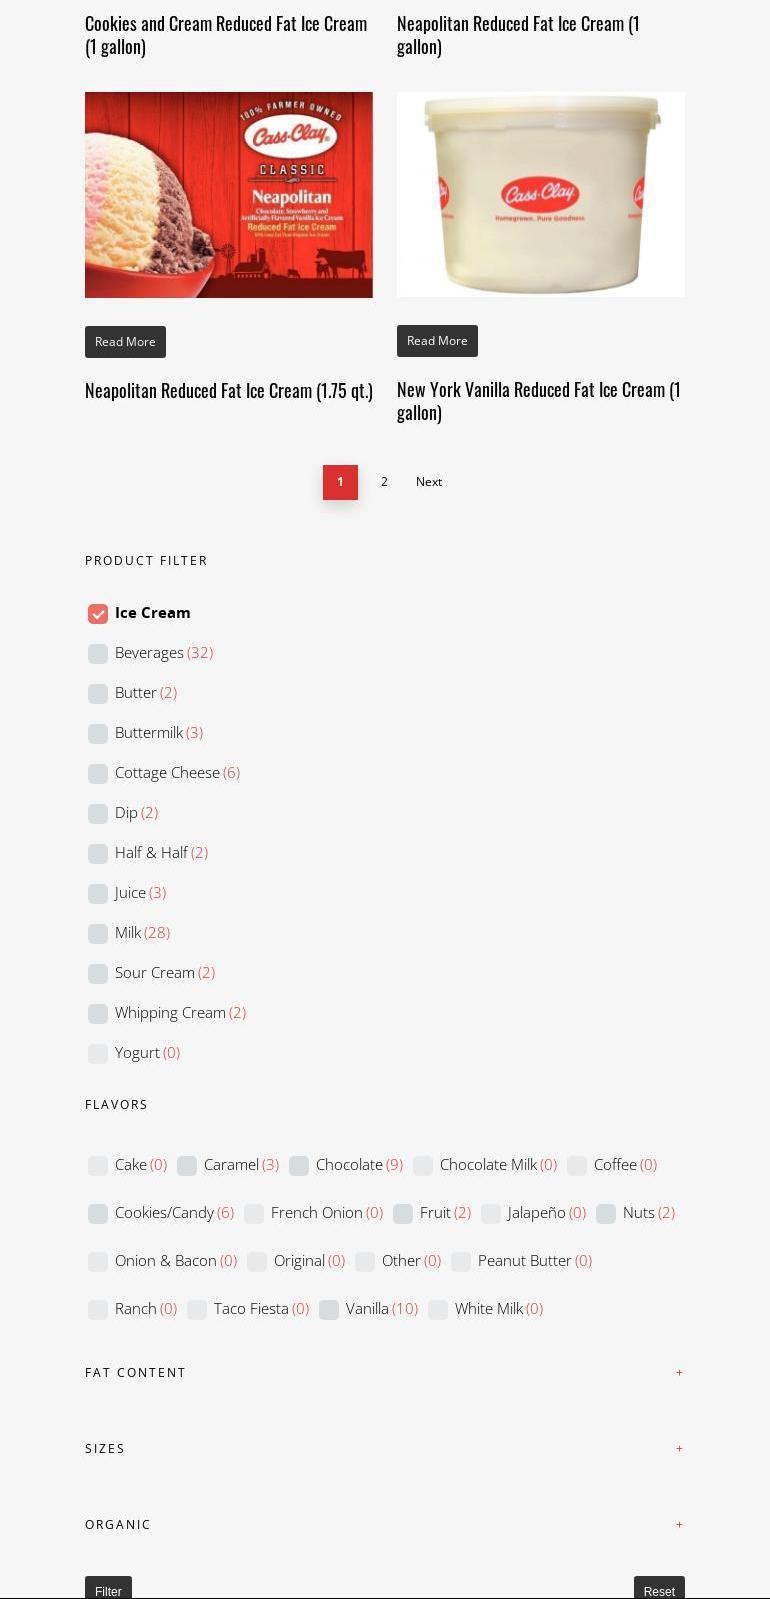Screen dimensions: 770x1599
Task: Expand the Fat Content section
Action: tap(680, 1372)
